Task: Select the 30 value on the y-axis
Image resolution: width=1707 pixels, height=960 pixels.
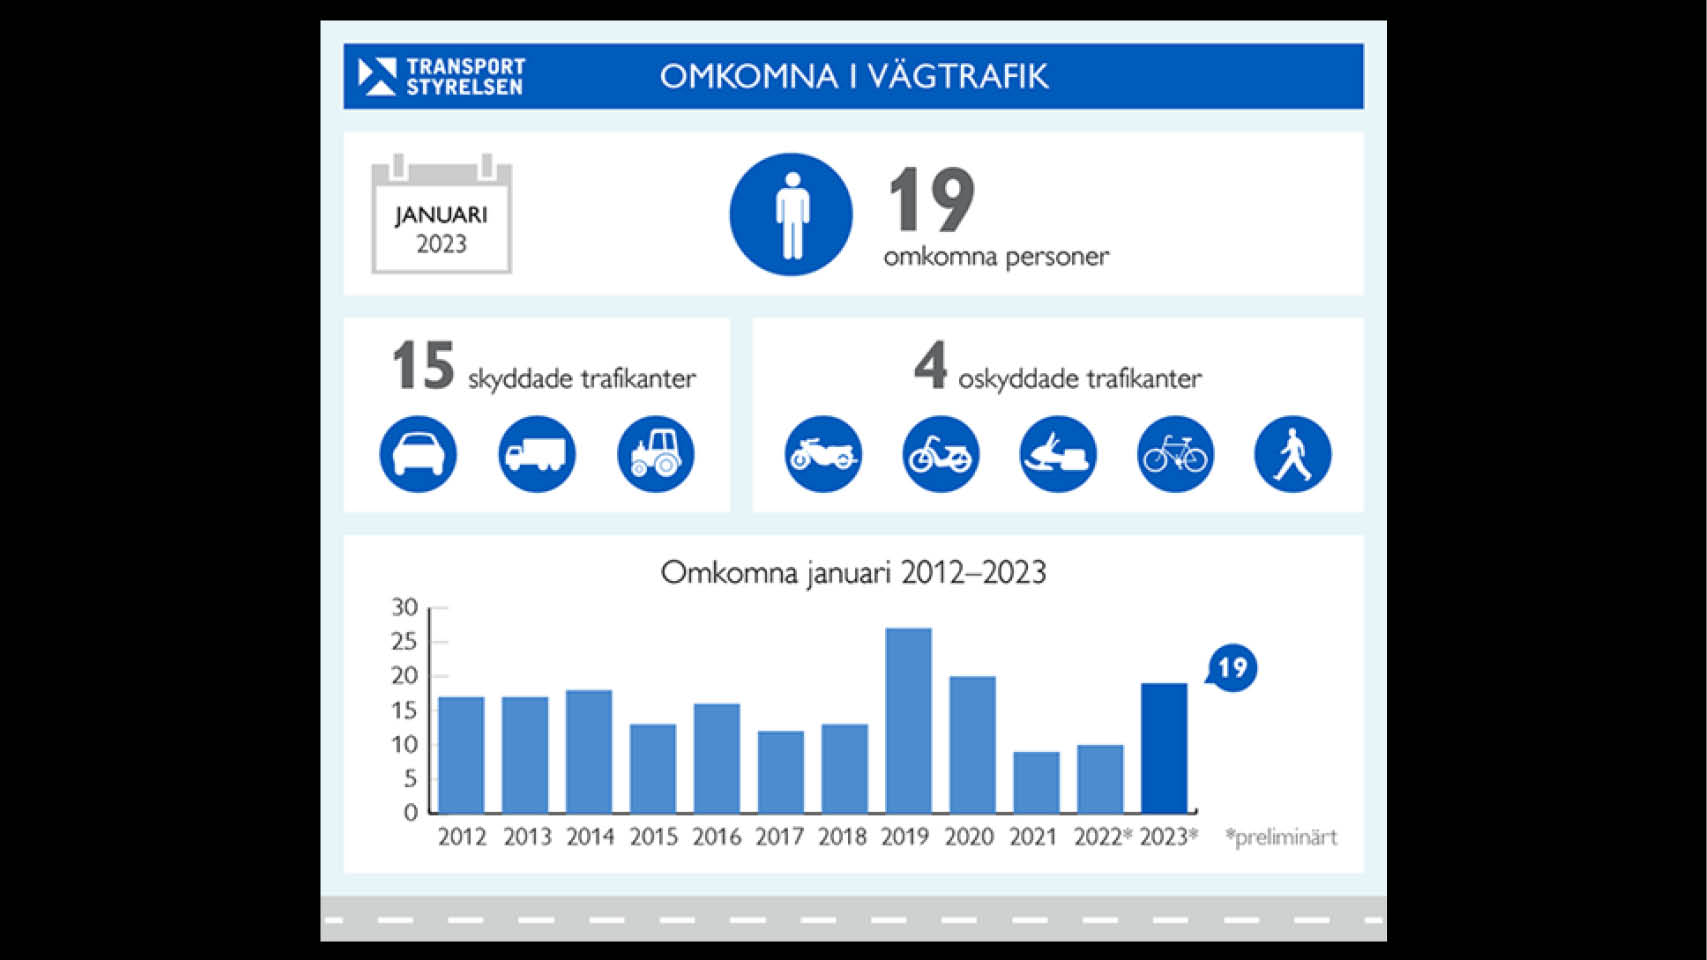Action: [404, 606]
